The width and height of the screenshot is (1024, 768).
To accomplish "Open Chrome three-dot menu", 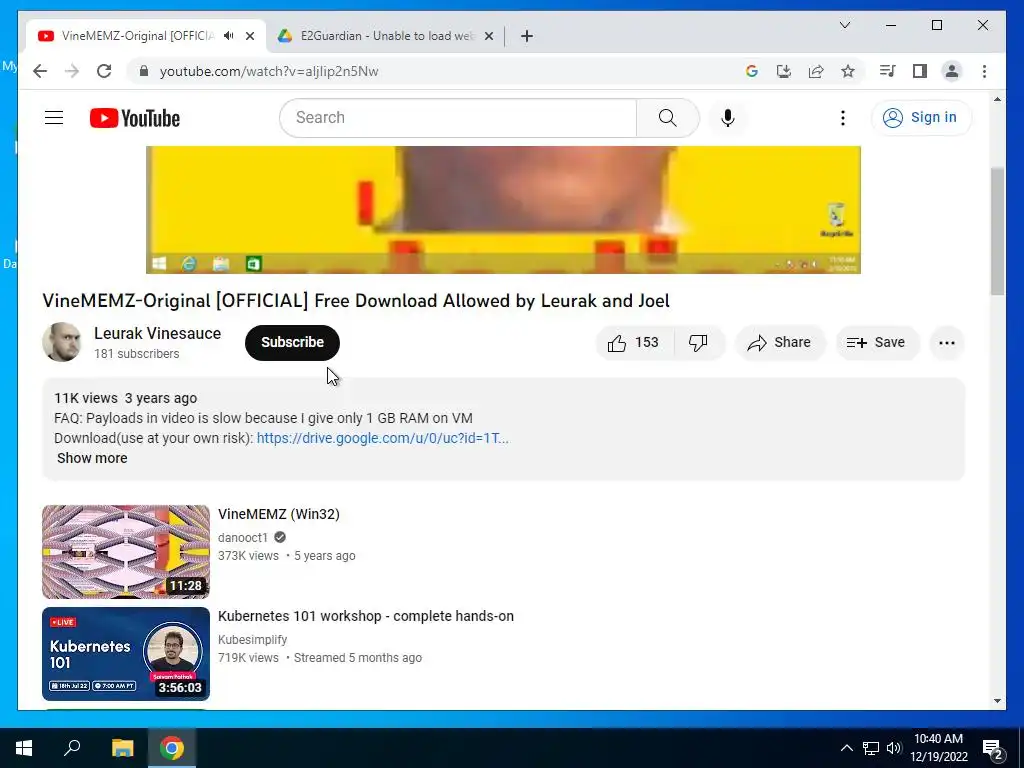I will coord(984,71).
